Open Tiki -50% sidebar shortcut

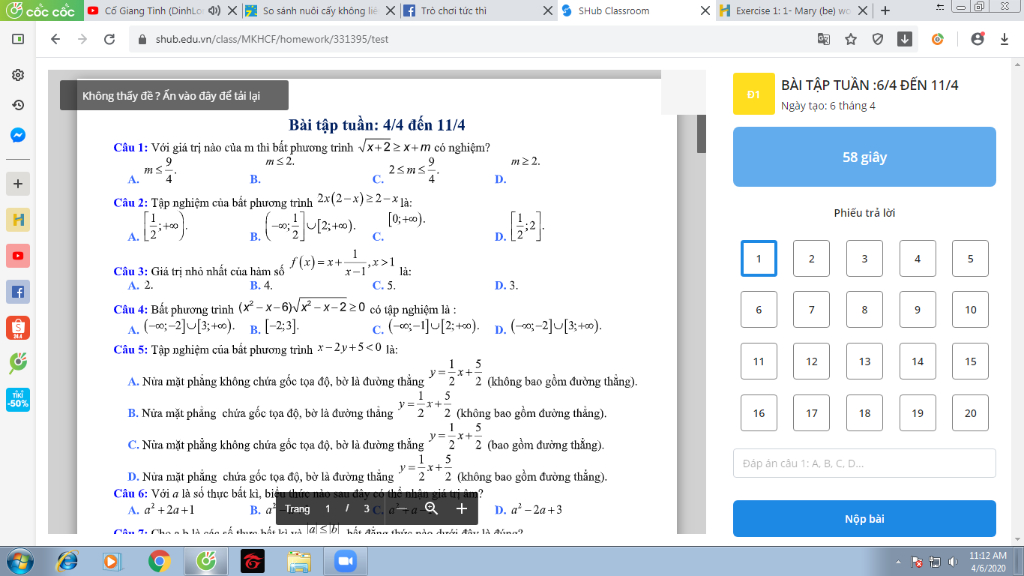click(x=18, y=399)
